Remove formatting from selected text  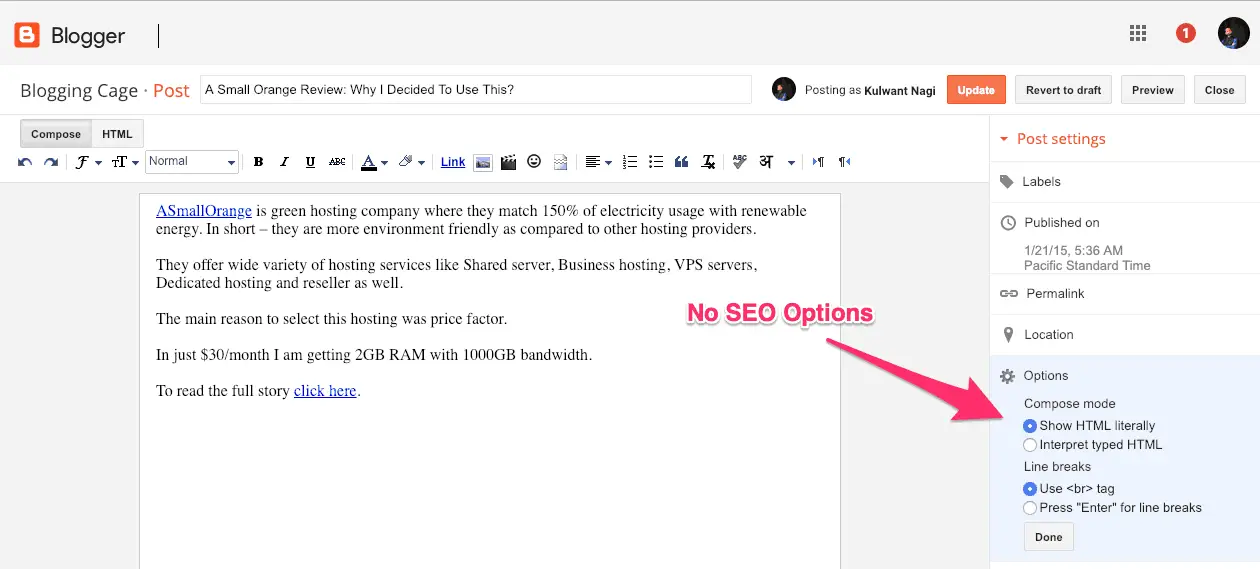(x=708, y=162)
